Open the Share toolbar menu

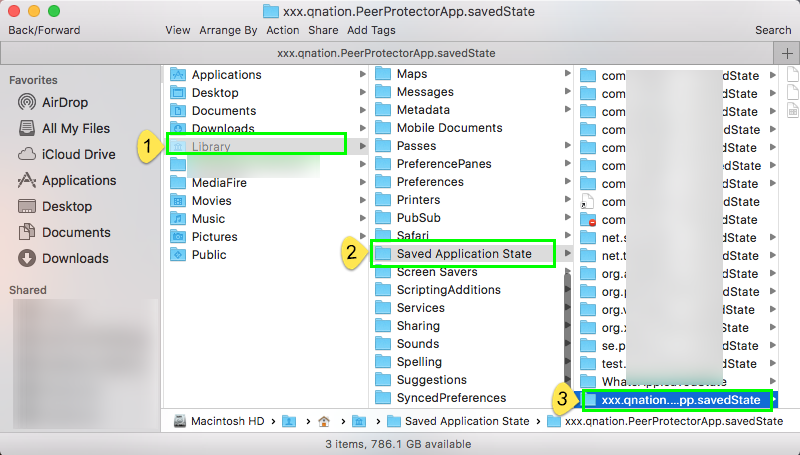click(x=323, y=30)
